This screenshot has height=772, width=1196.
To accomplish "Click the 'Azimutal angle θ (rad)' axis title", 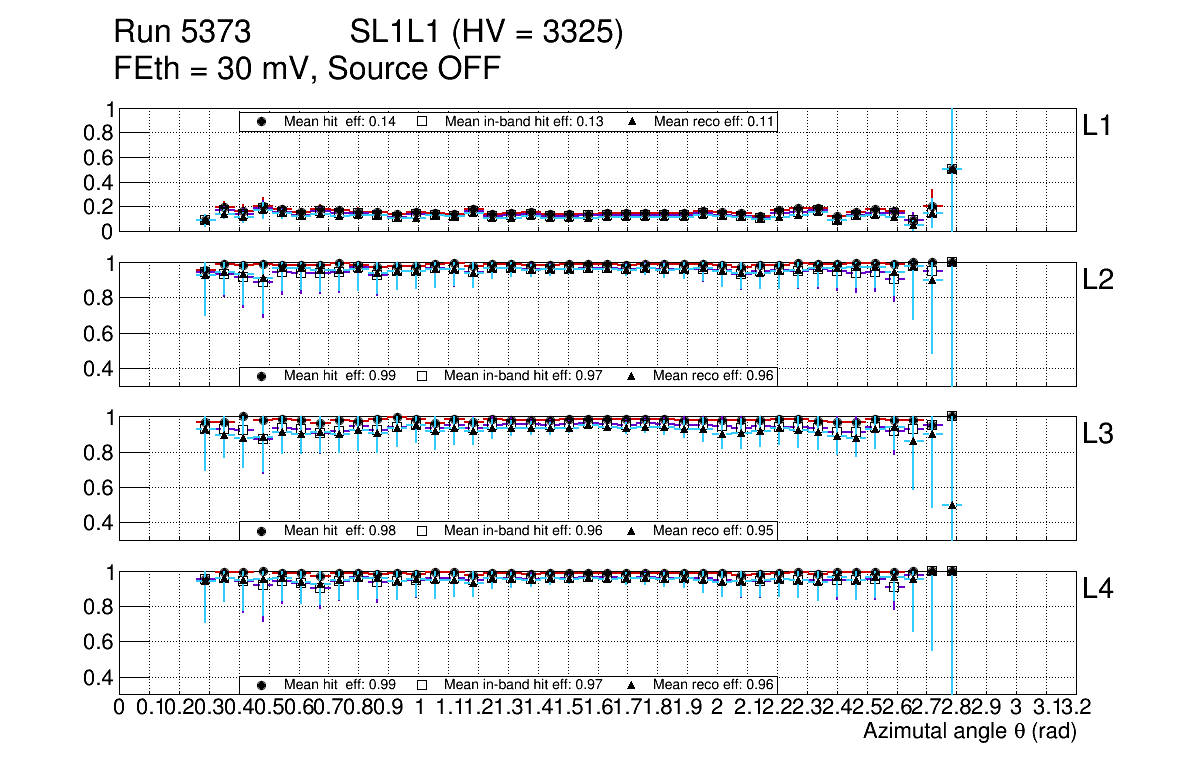I will coord(969,732).
